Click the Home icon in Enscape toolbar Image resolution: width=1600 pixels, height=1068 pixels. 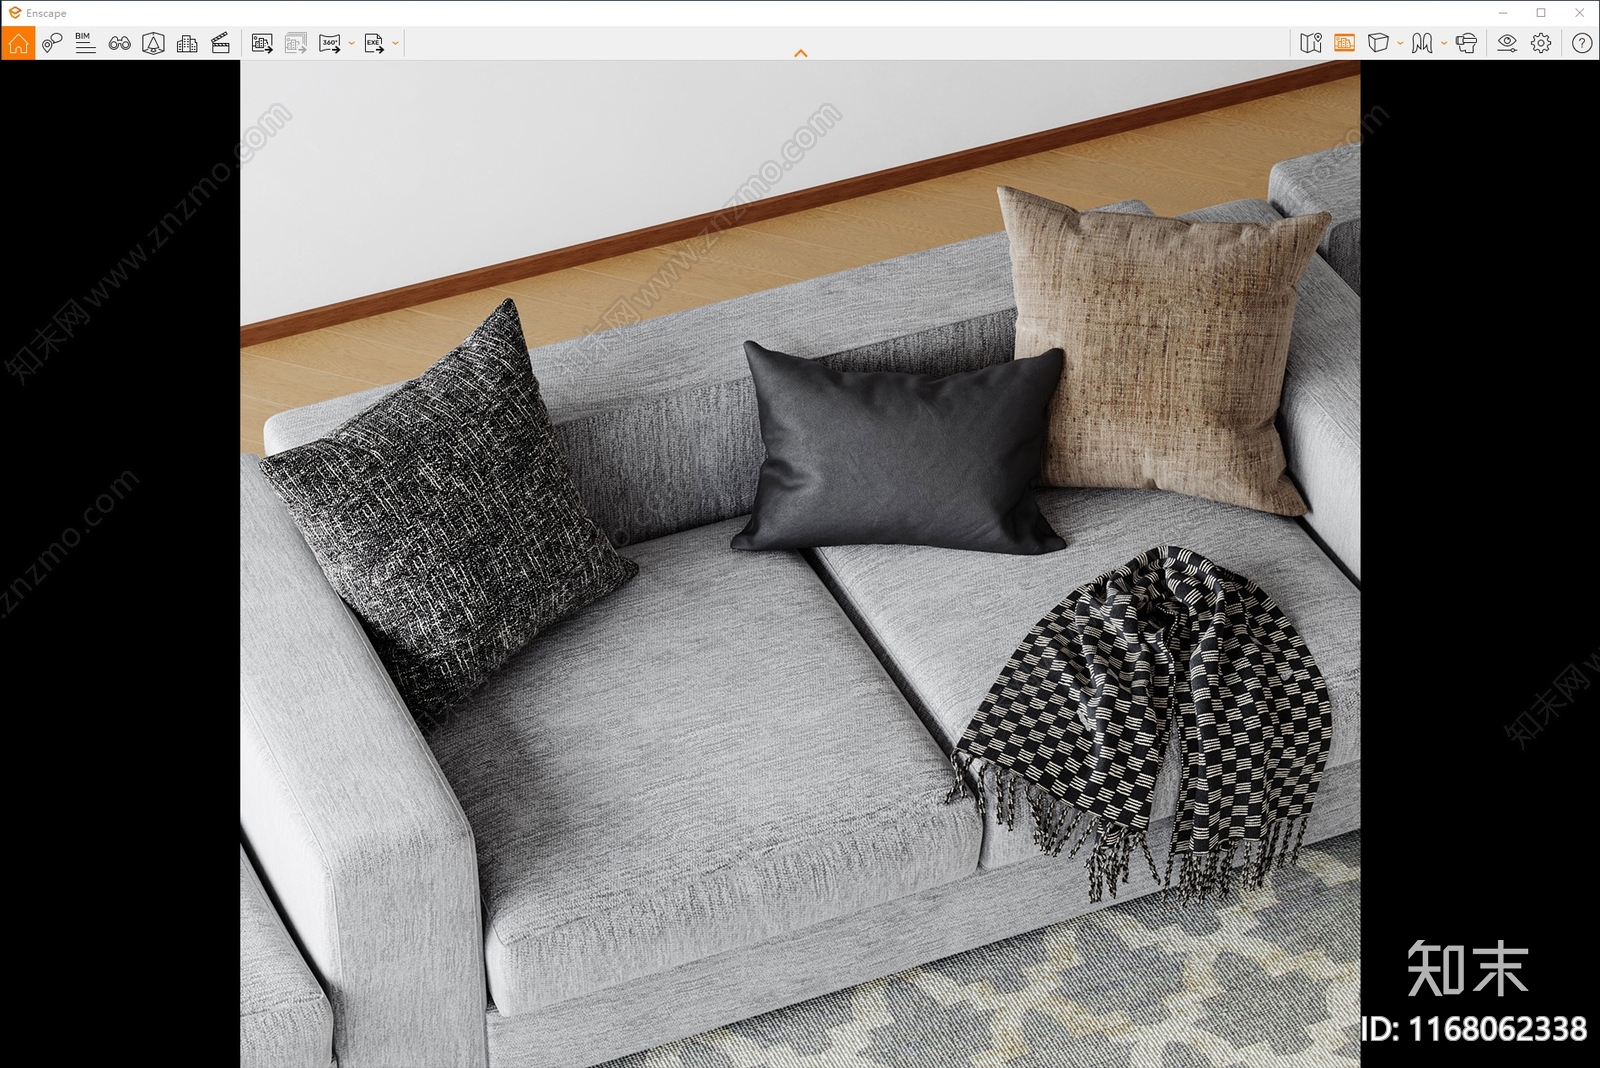point(18,43)
